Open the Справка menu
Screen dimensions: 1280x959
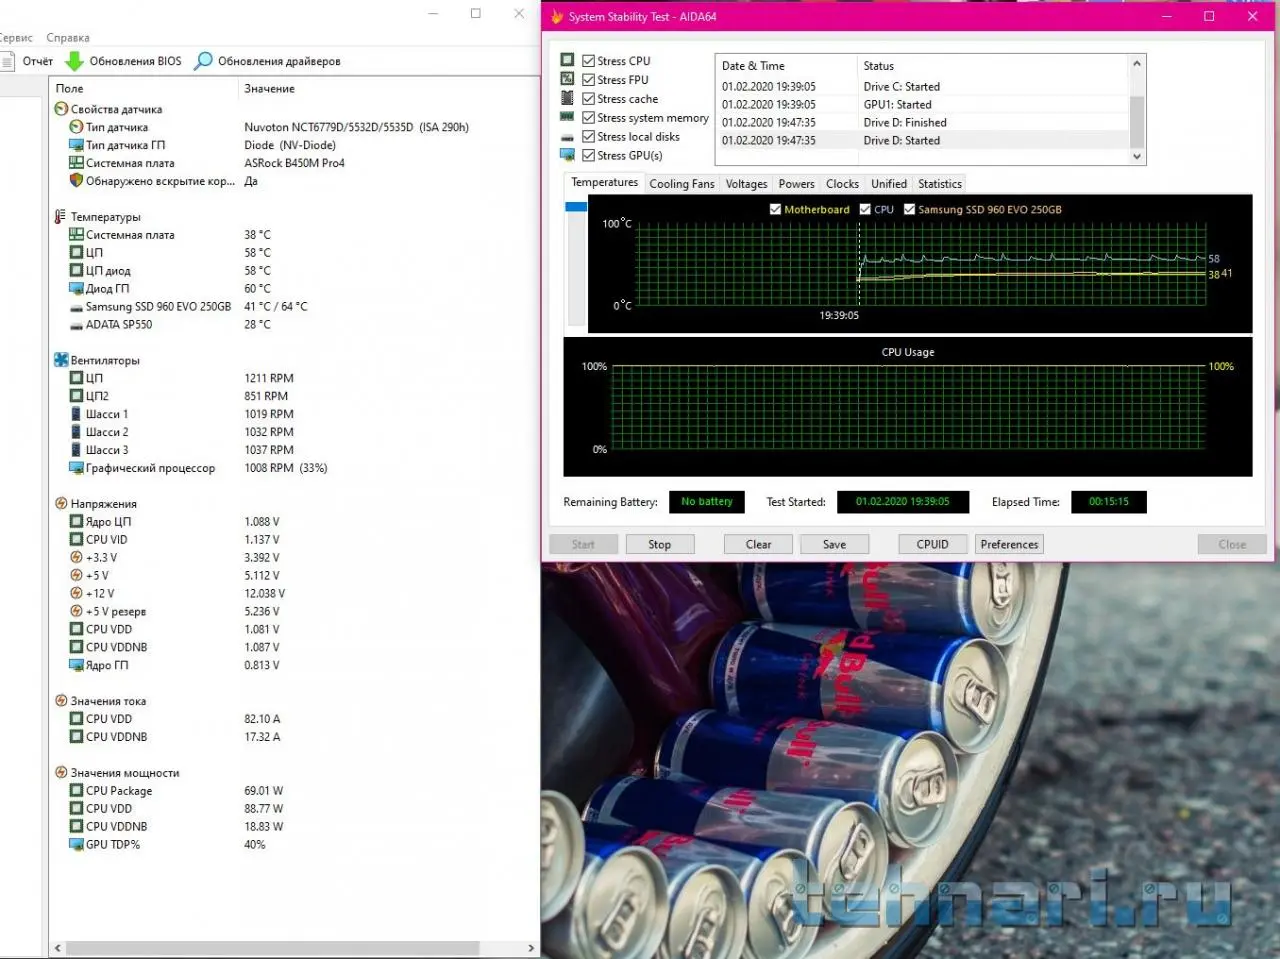click(68, 38)
